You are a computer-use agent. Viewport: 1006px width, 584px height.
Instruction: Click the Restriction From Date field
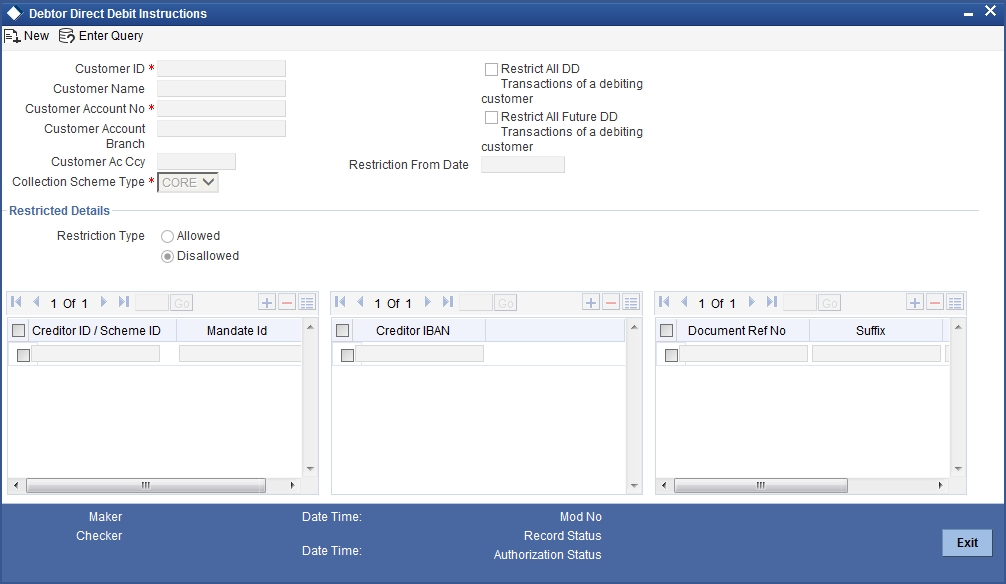523,165
